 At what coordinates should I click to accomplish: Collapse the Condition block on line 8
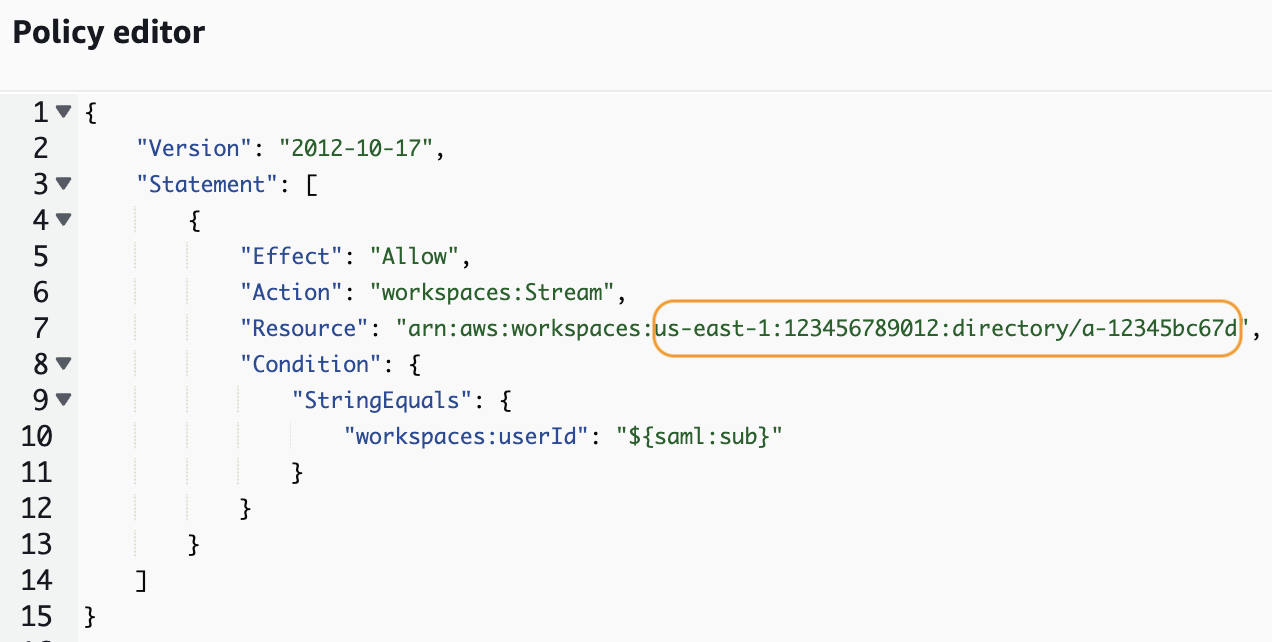[x=63, y=364]
